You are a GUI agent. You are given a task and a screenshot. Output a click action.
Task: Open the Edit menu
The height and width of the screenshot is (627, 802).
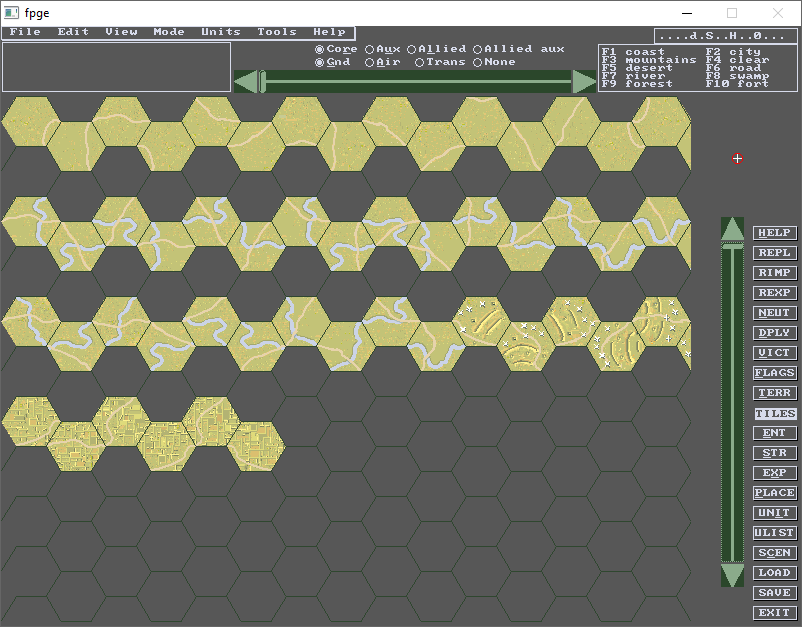[73, 32]
